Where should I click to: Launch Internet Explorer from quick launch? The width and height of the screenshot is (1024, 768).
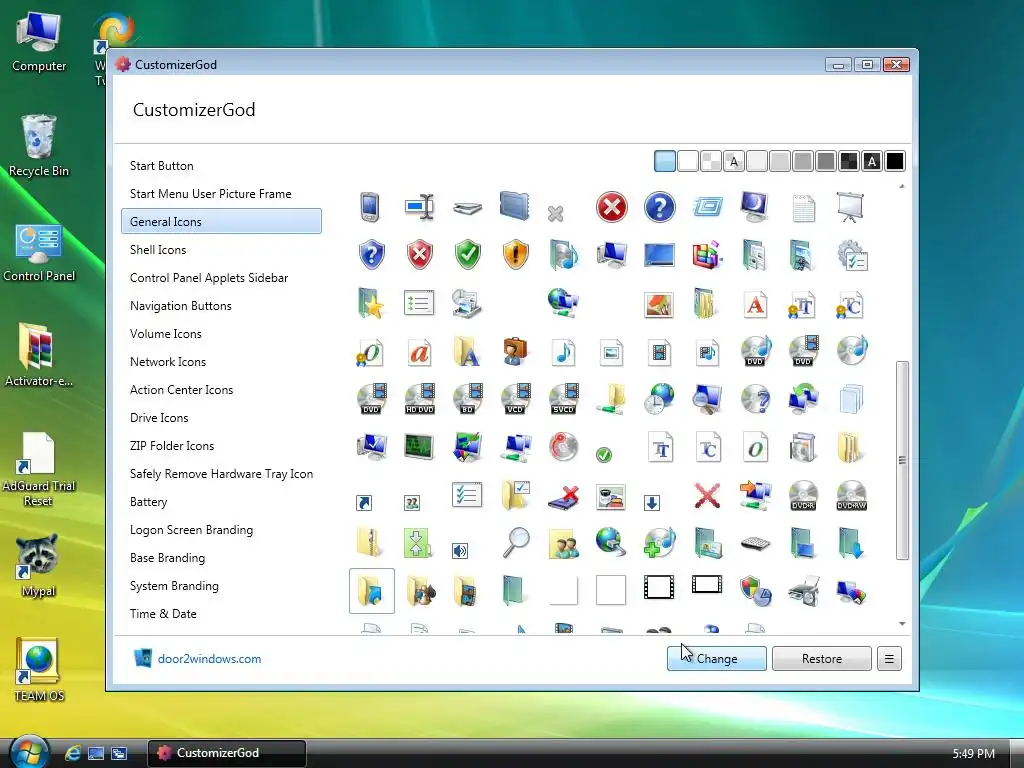click(x=72, y=753)
